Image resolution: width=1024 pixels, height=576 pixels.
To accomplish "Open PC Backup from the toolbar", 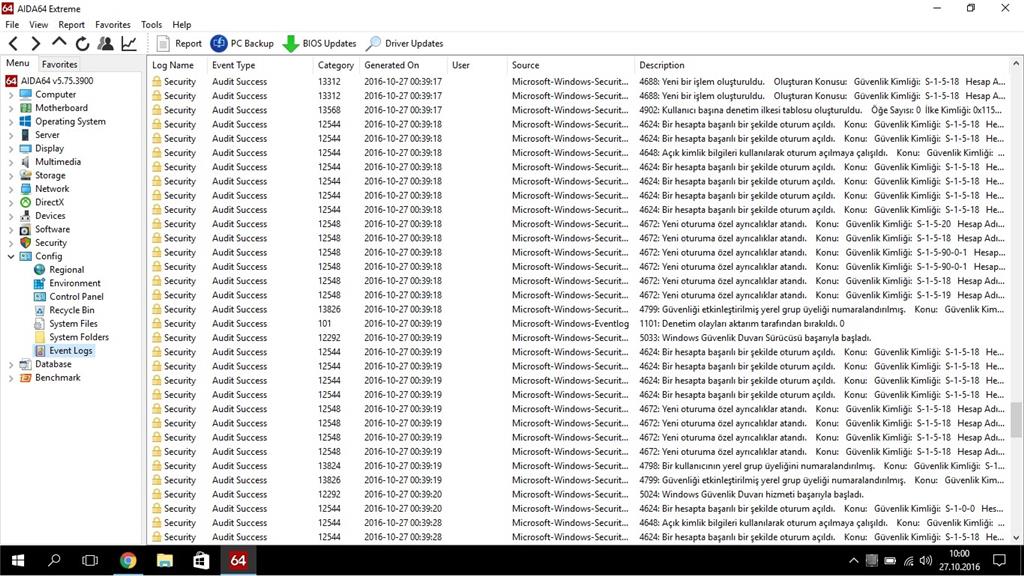I will (x=242, y=44).
